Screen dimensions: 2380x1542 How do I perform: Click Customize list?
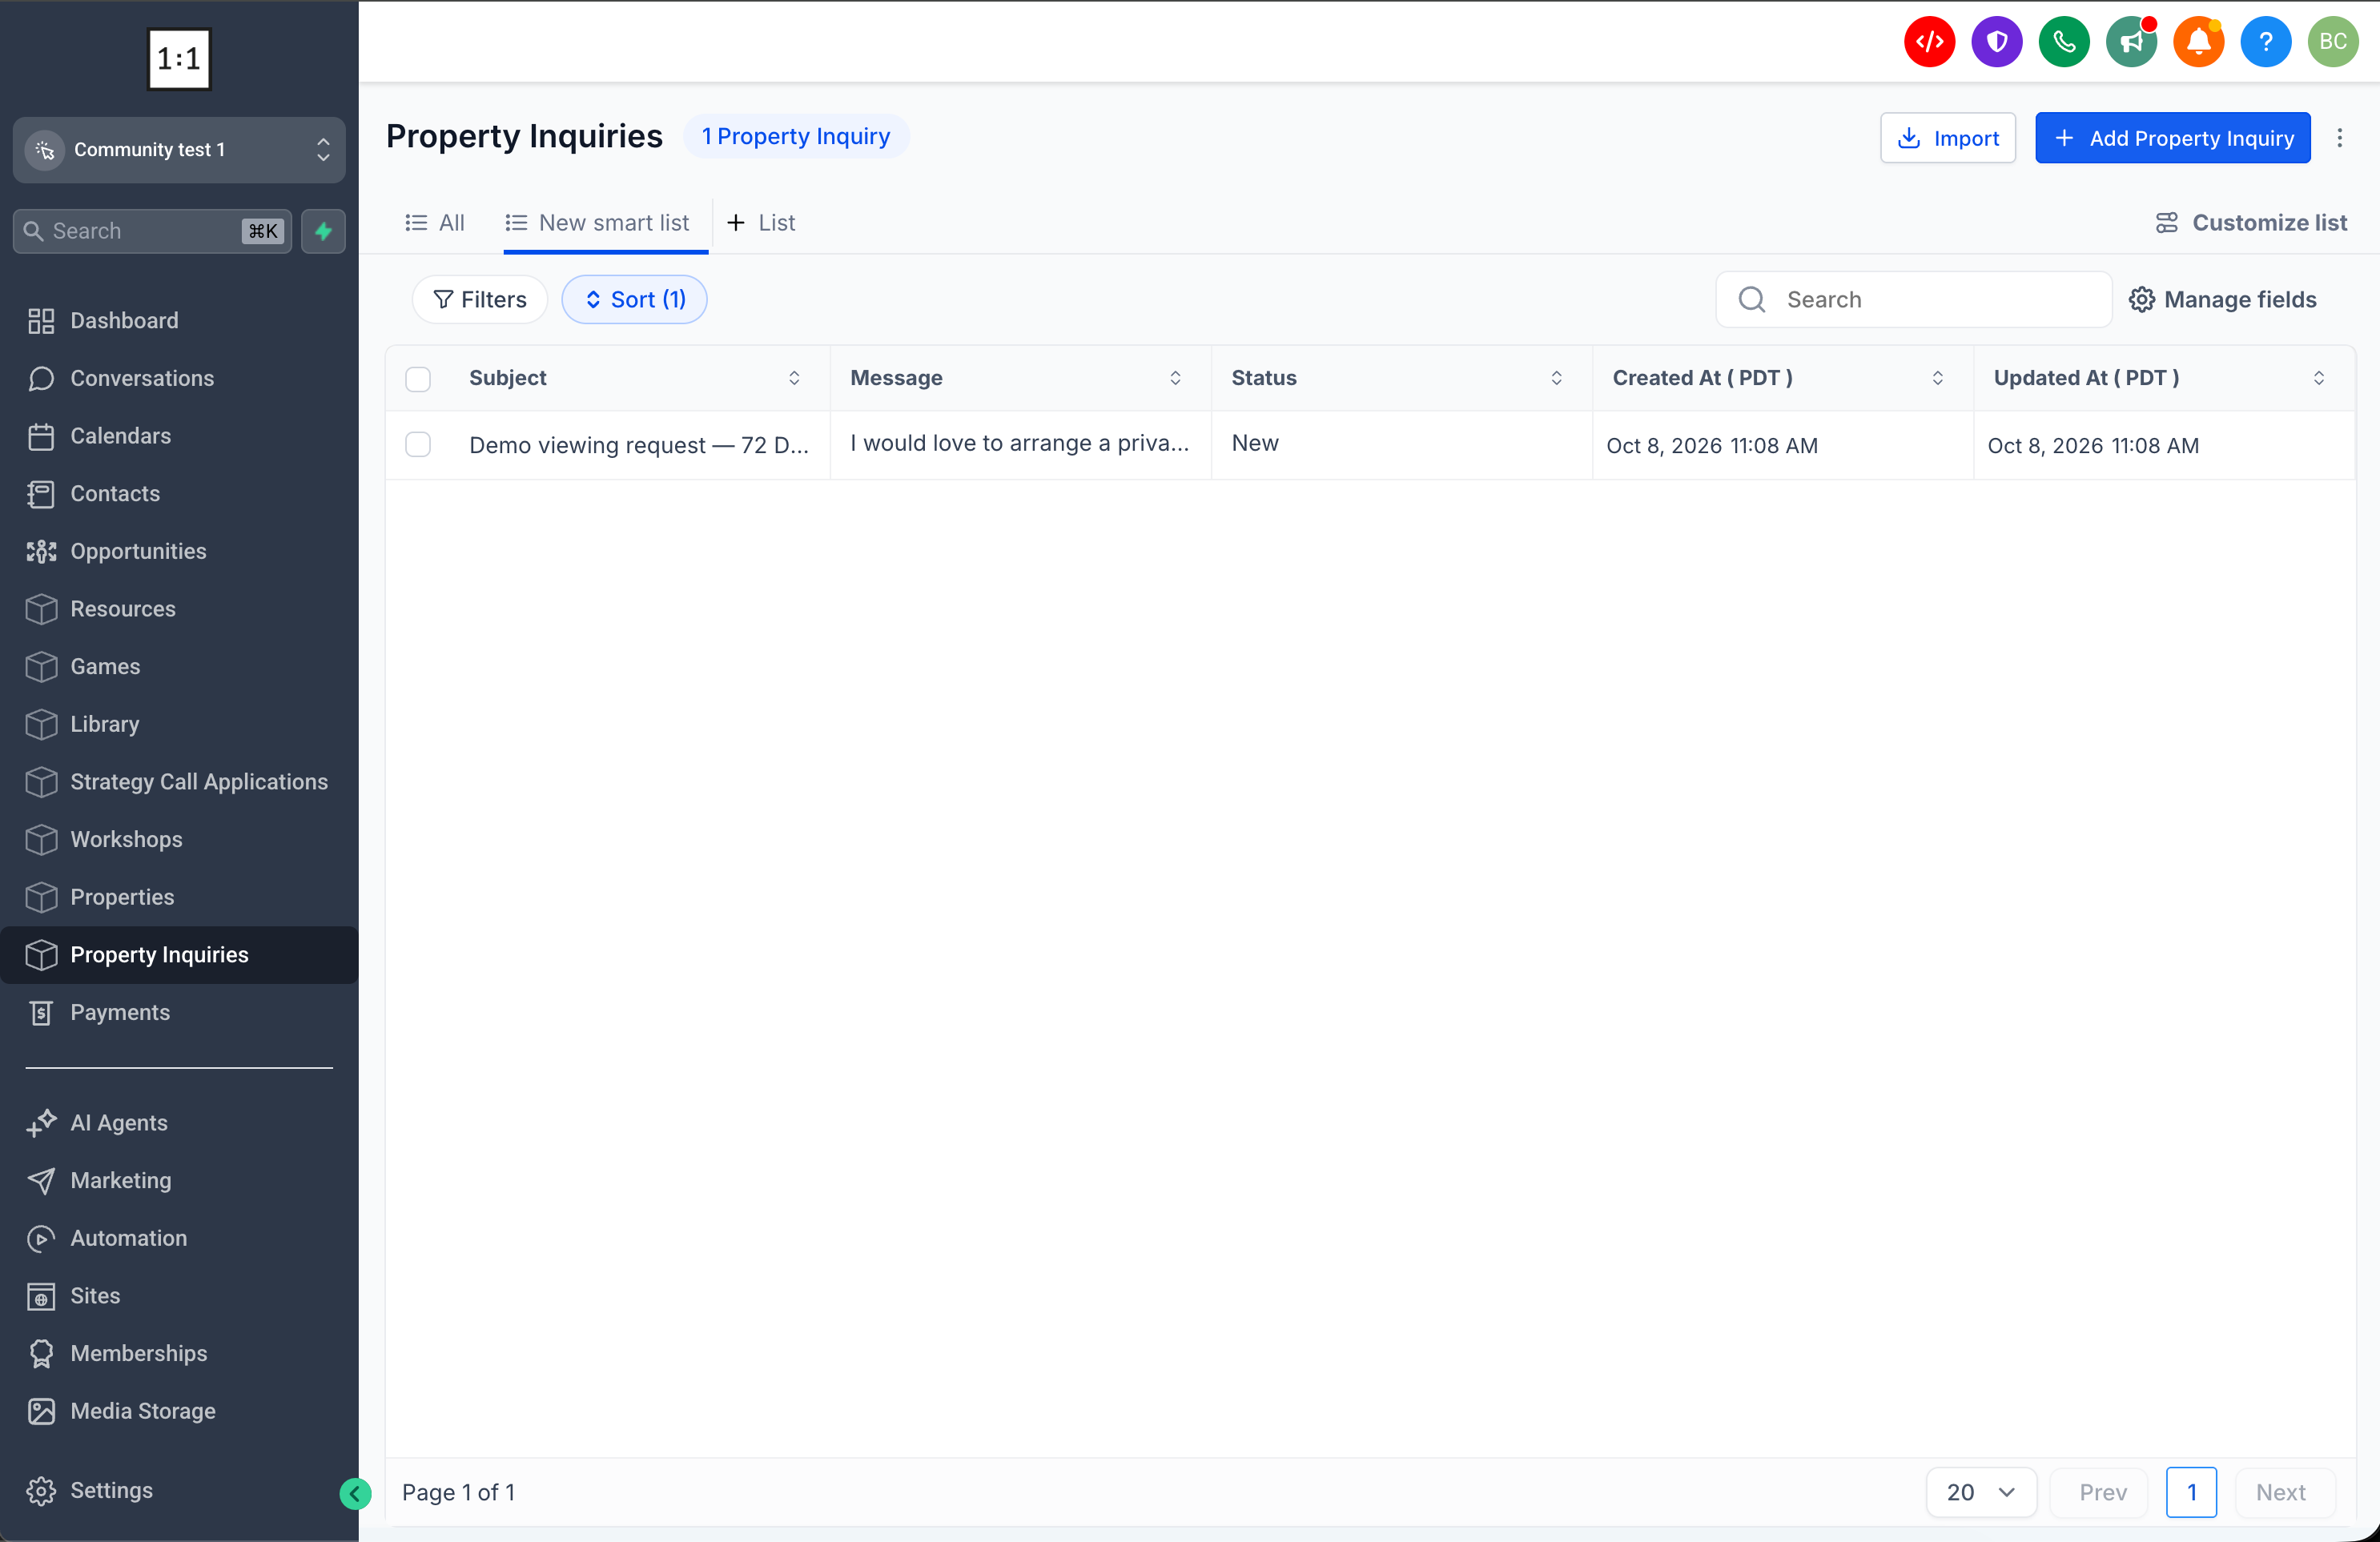point(2250,223)
